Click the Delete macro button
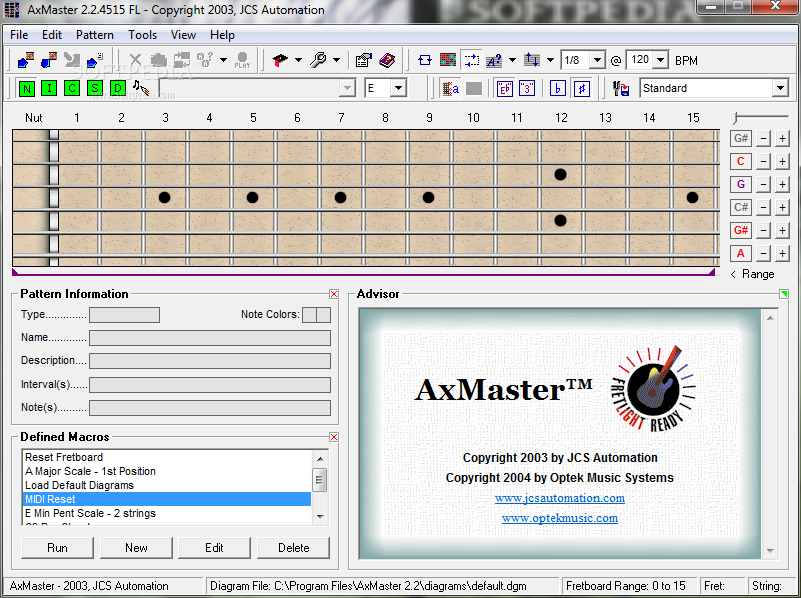Viewport: 801px width, 598px height. click(x=293, y=548)
